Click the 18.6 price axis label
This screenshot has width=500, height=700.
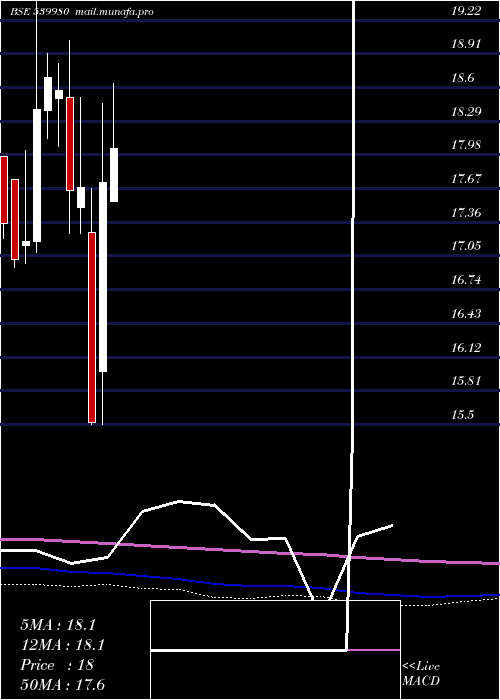463,78
